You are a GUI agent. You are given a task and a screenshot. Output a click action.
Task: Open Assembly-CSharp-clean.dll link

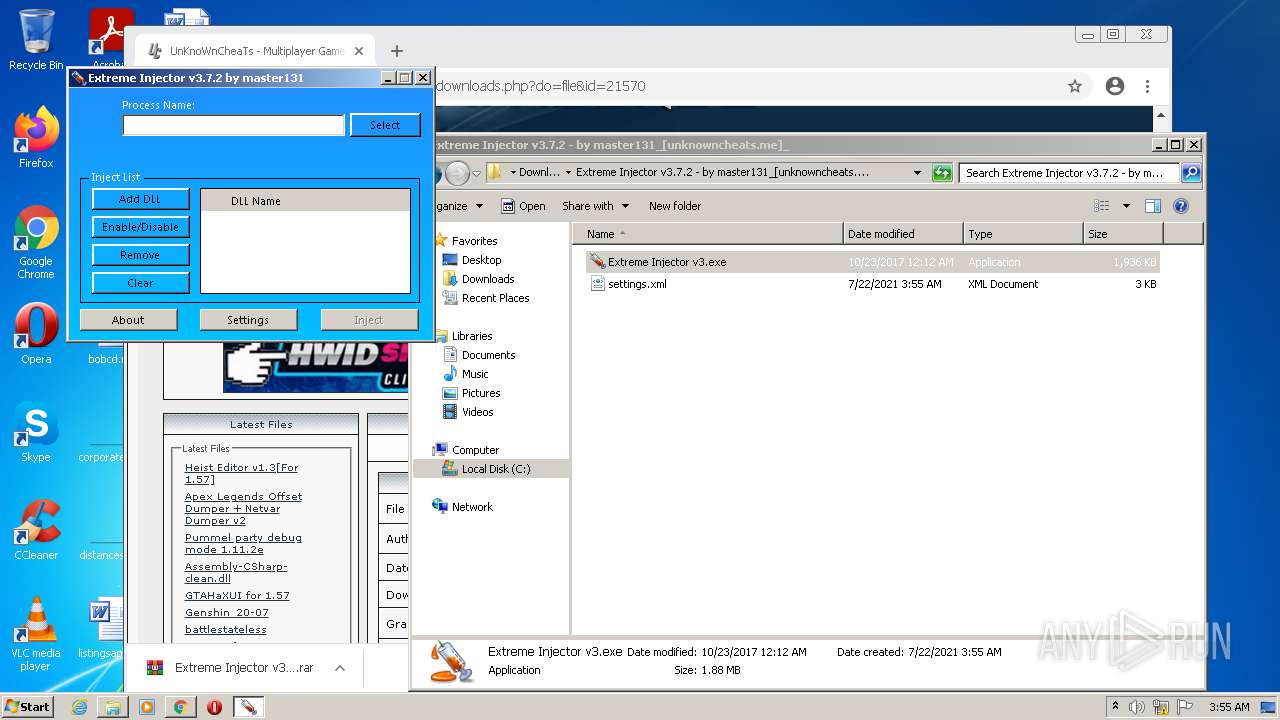coord(236,572)
